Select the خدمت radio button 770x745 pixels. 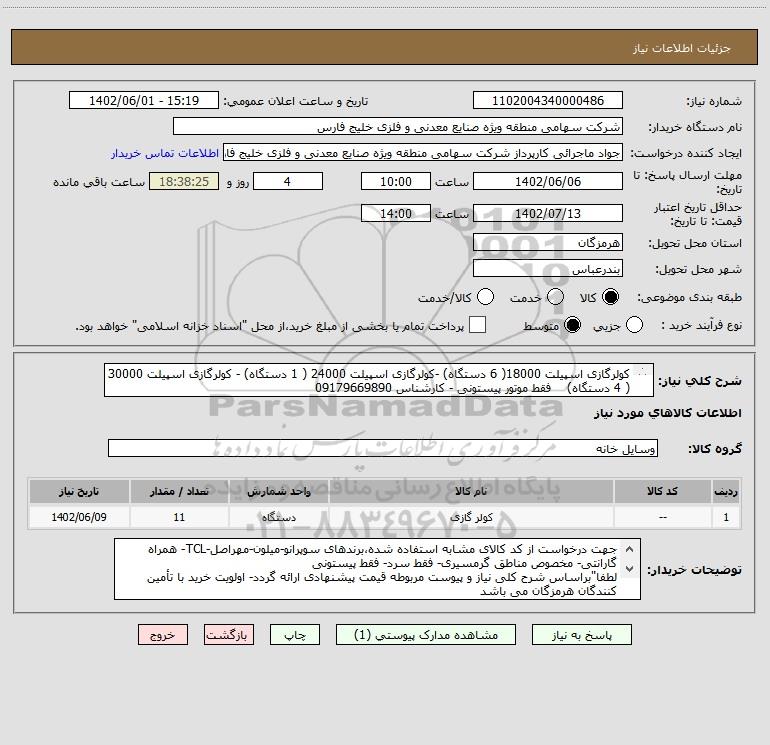[x=555, y=297]
